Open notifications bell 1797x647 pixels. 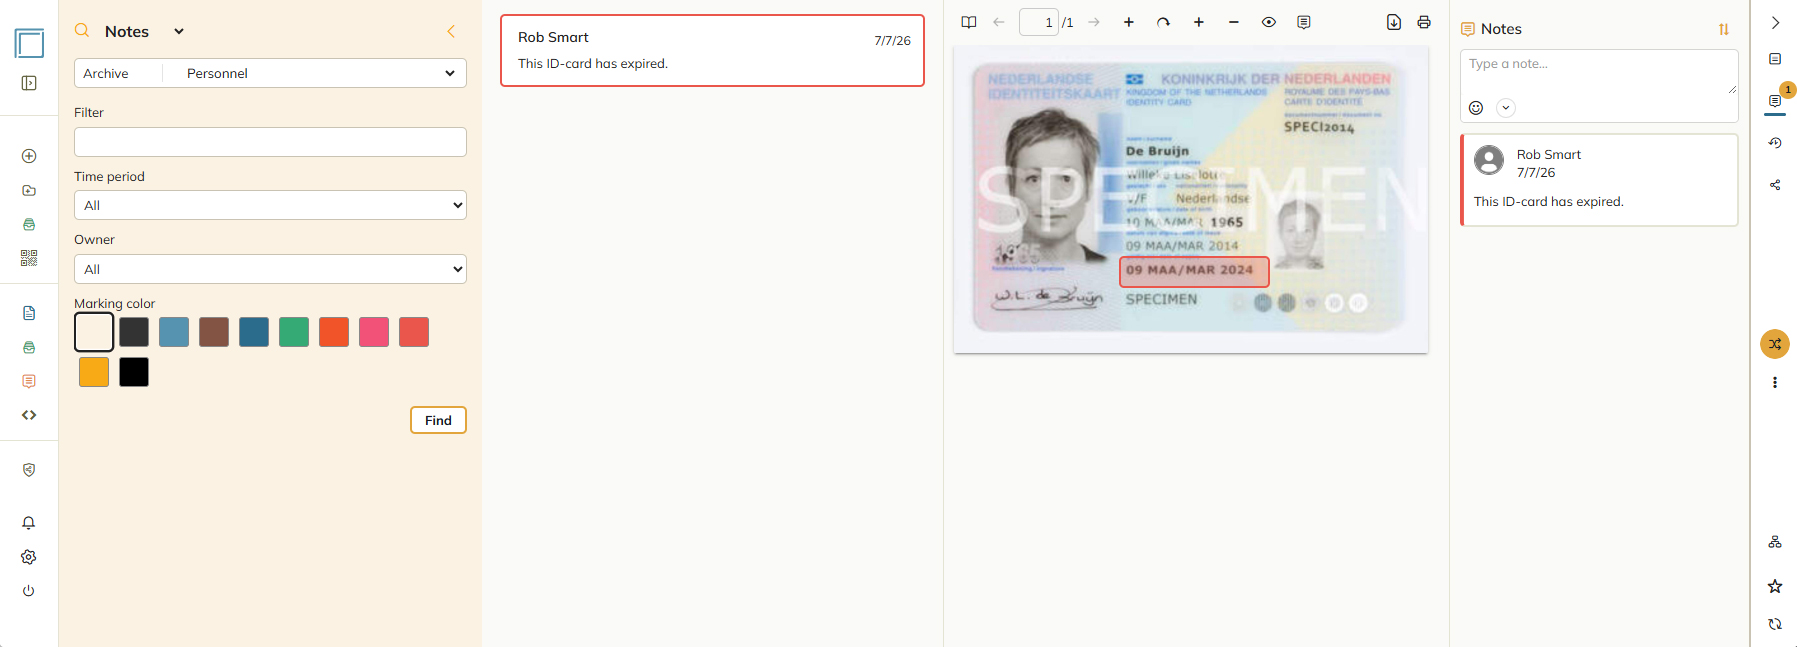point(29,523)
